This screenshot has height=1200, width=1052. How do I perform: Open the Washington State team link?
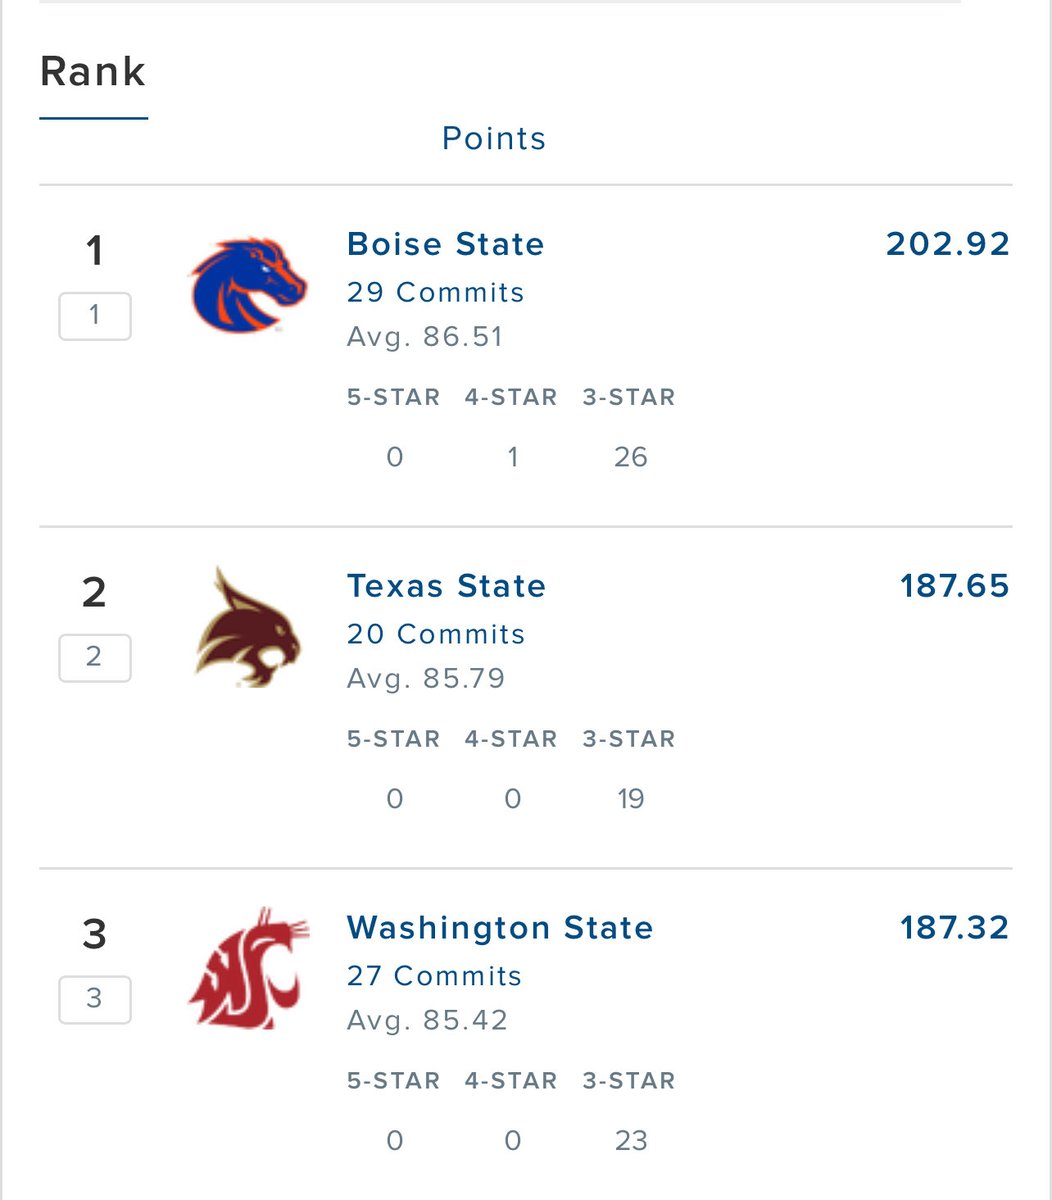pos(500,928)
